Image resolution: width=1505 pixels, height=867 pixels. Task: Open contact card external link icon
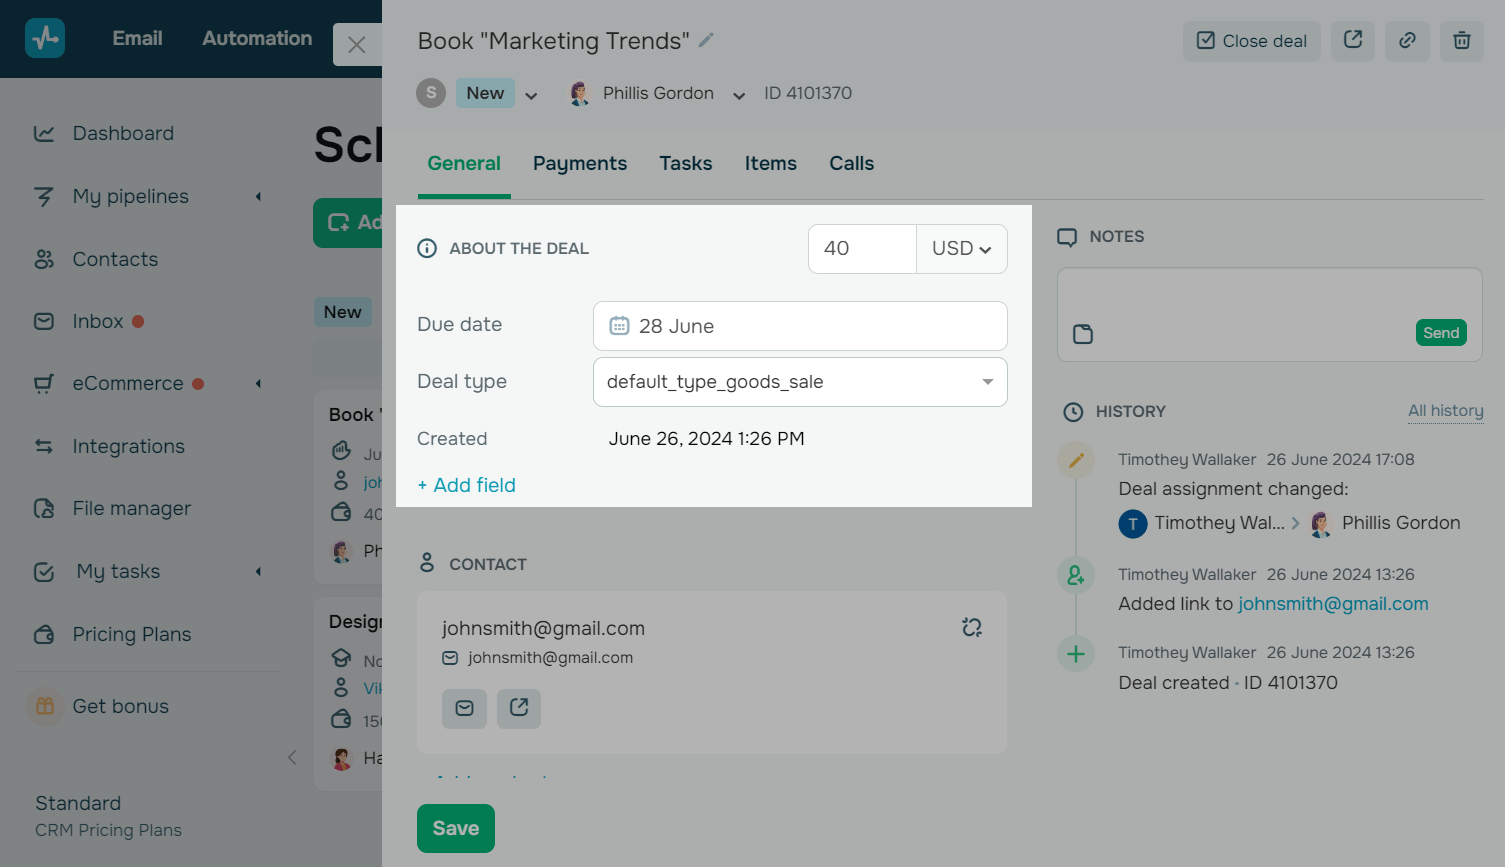coord(519,708)
